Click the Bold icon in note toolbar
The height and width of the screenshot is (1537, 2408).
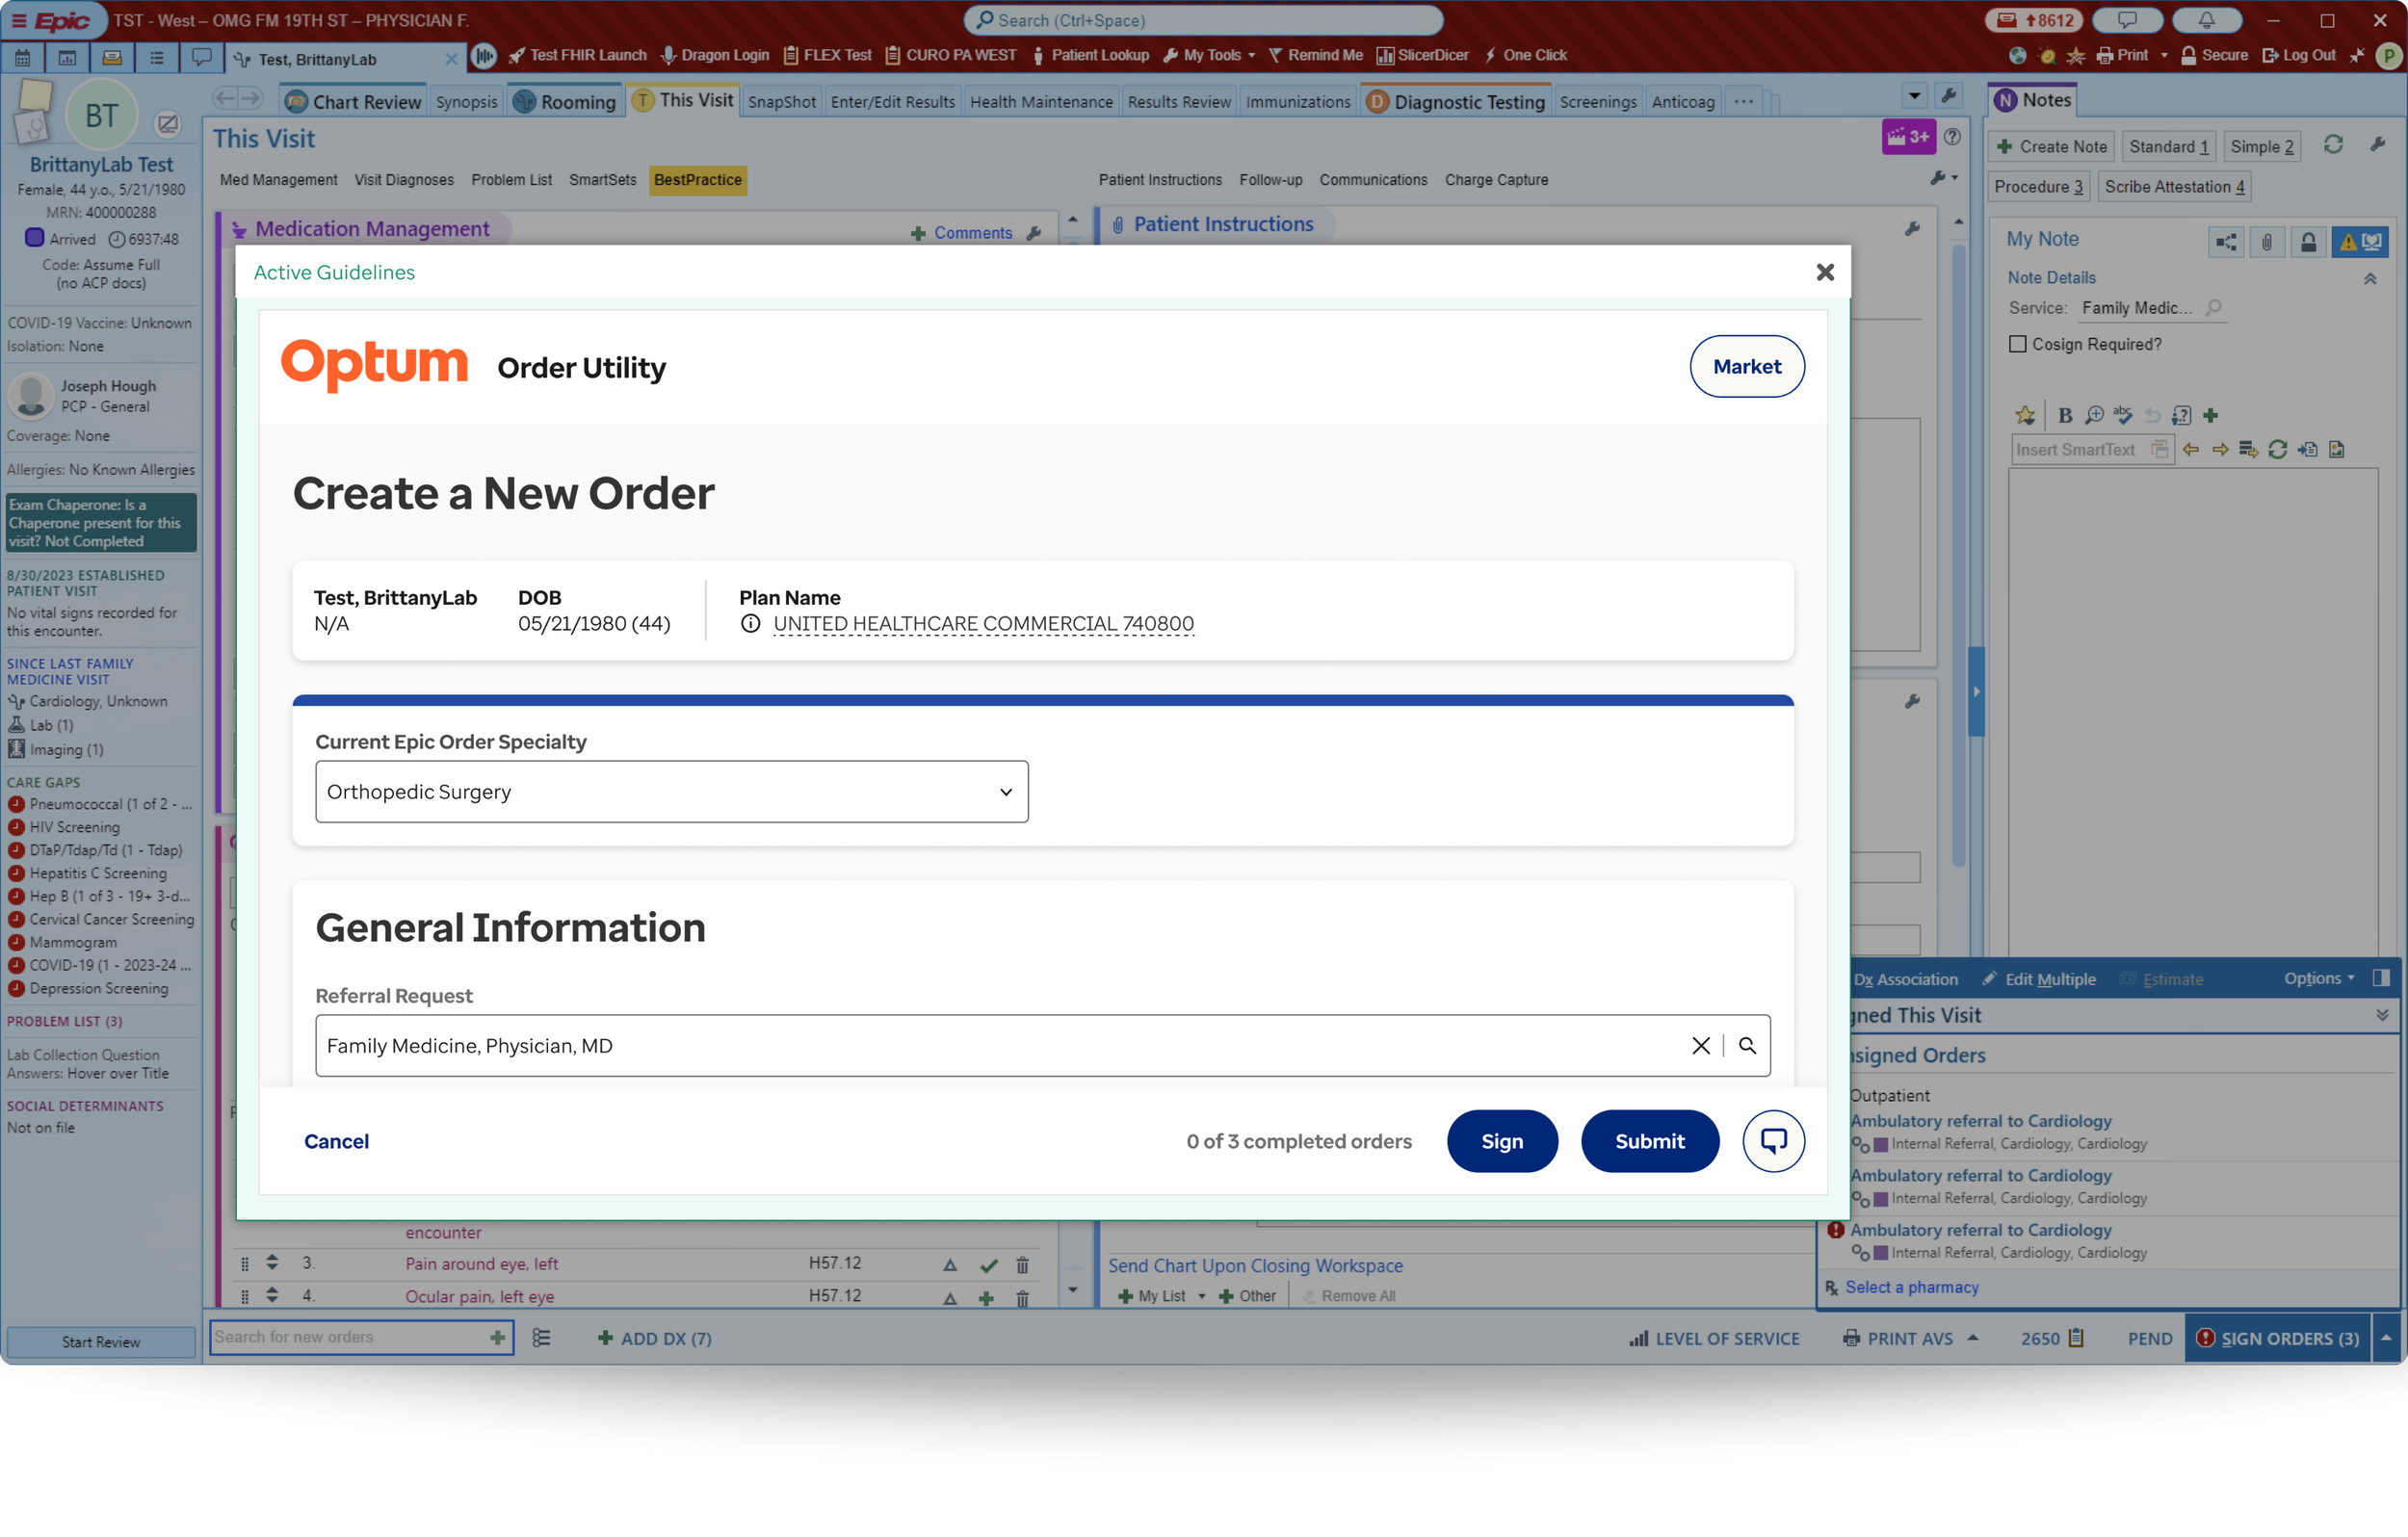[2064, 415]
